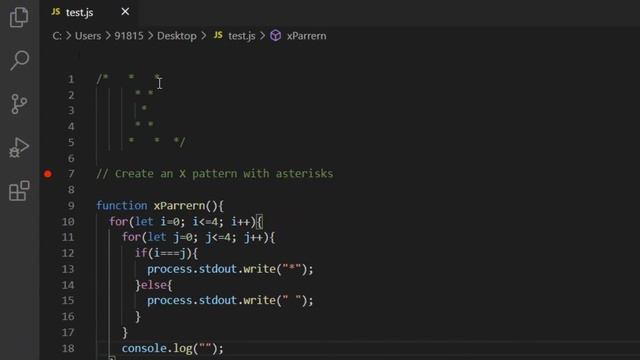
Task: Select the test.js editor tab
Action: [88, 13]
